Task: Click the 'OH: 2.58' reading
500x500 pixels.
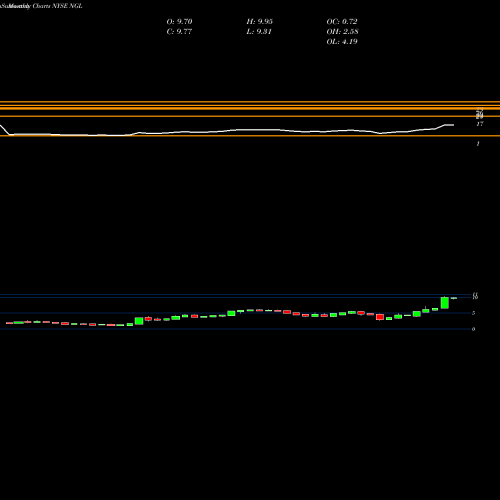Action: pos(342,32)
